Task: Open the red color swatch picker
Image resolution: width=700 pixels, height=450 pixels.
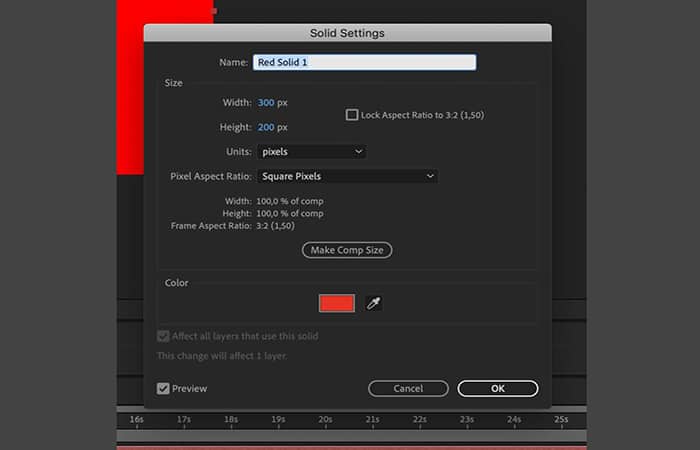Action: [337, 303]
